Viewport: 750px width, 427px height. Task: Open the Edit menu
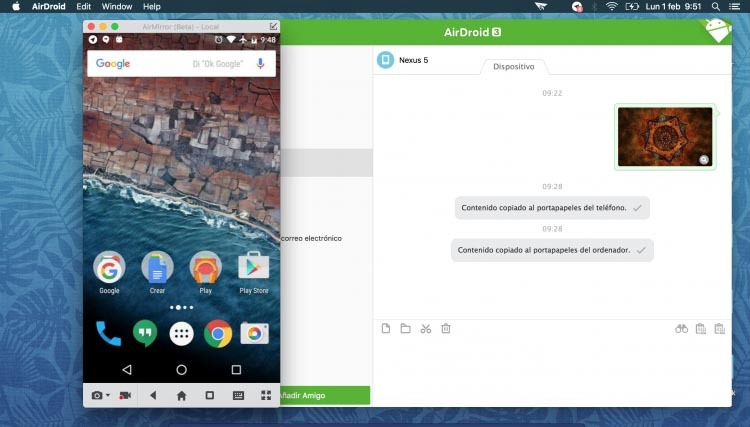(x=83, y=7)
